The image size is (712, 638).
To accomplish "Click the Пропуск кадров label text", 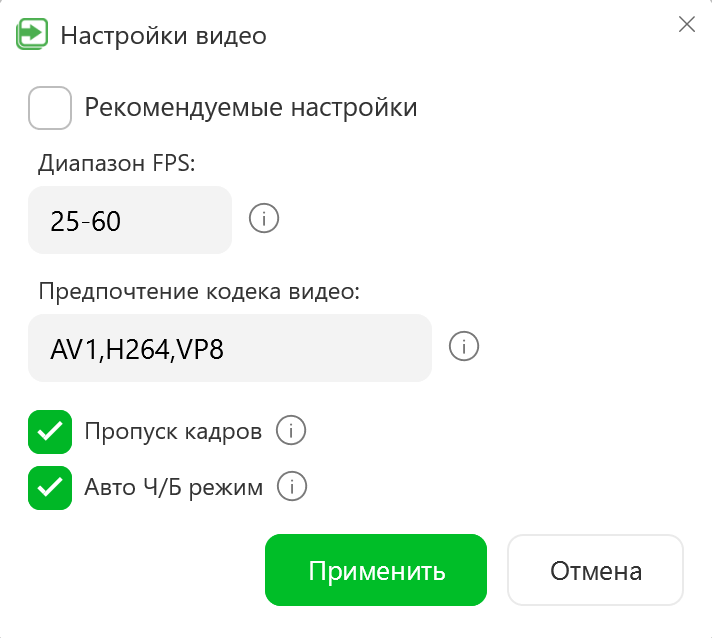I will coord(173,432).
